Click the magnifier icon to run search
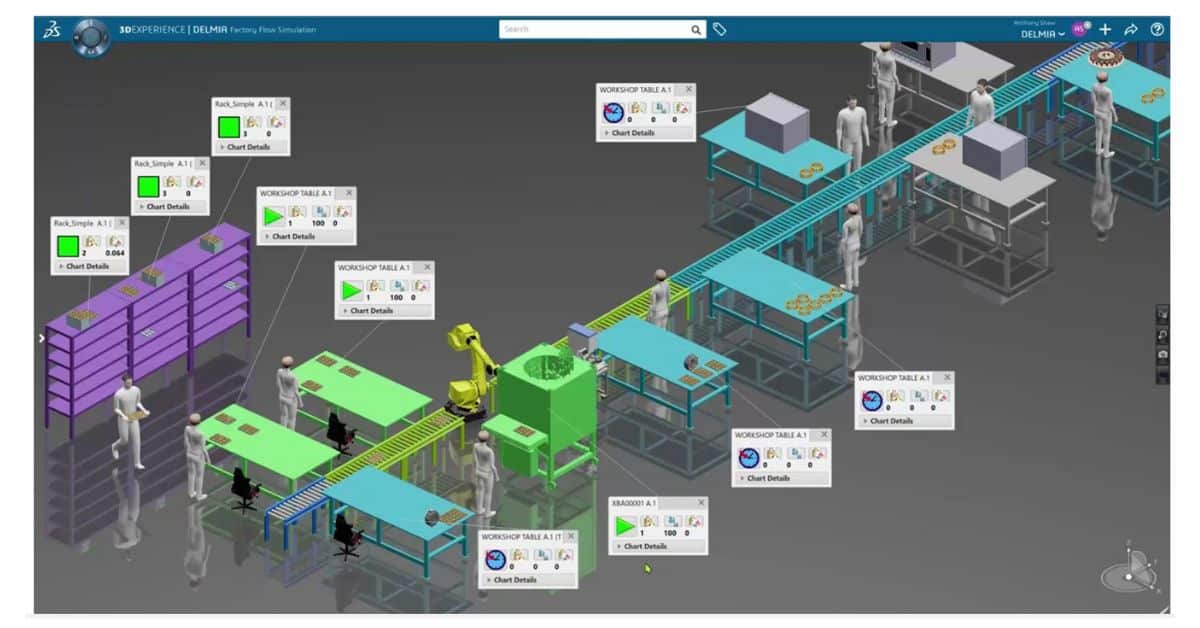Image resolution: width=1200 pixels, height=628 pixels. [695, 29]
